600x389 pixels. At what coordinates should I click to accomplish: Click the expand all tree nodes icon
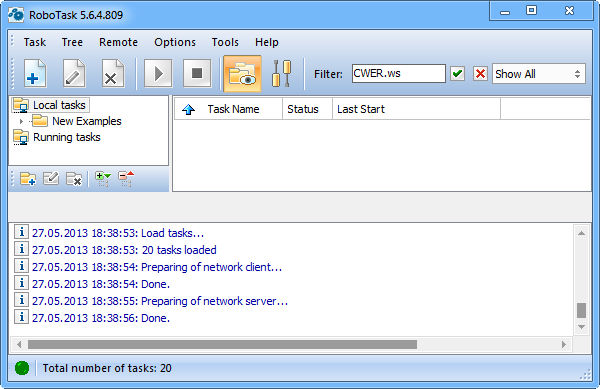[103, 179]
